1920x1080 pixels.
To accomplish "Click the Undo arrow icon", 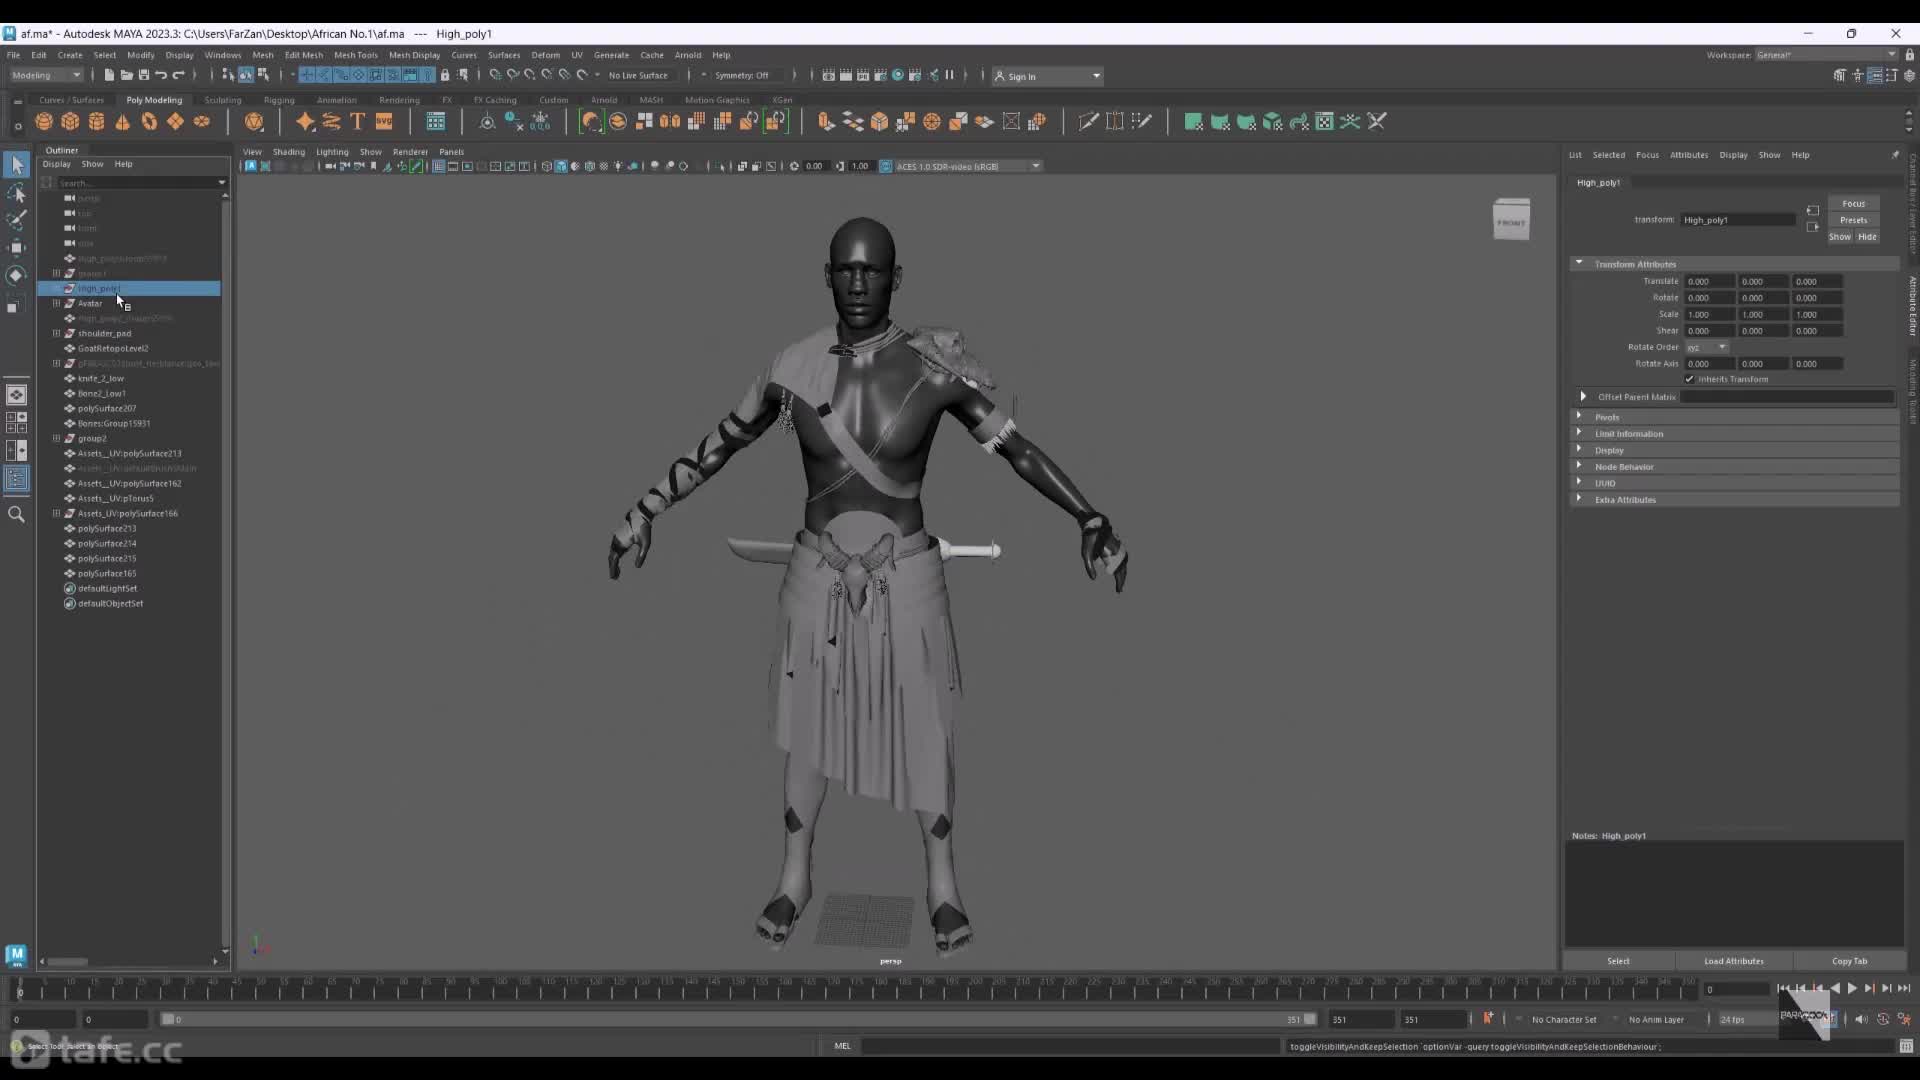I will pos(161,75).
